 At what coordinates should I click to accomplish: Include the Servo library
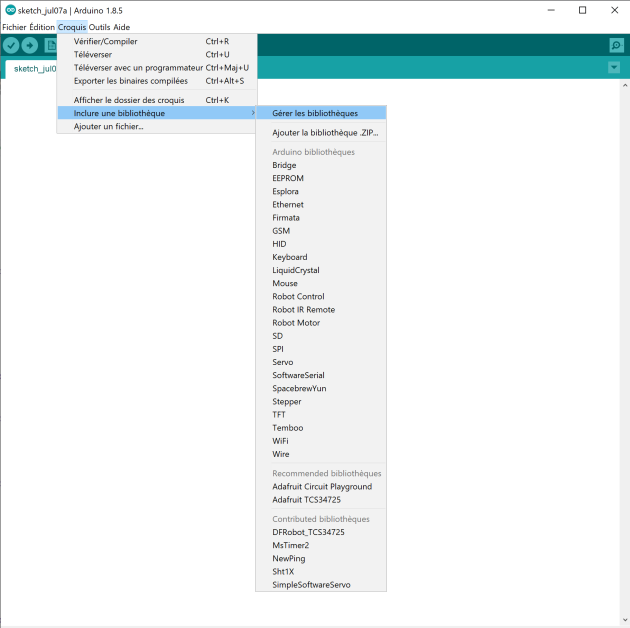[x=321, y=362]
